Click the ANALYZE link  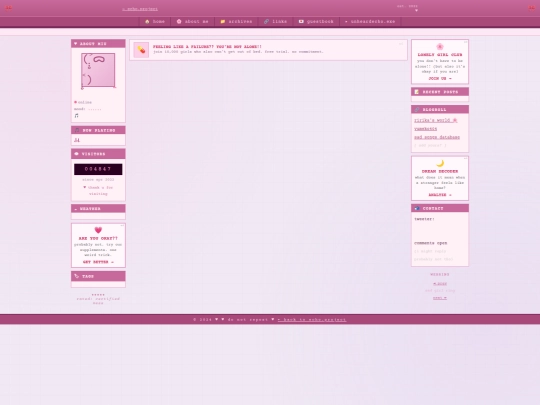click(x=440, y=195)
